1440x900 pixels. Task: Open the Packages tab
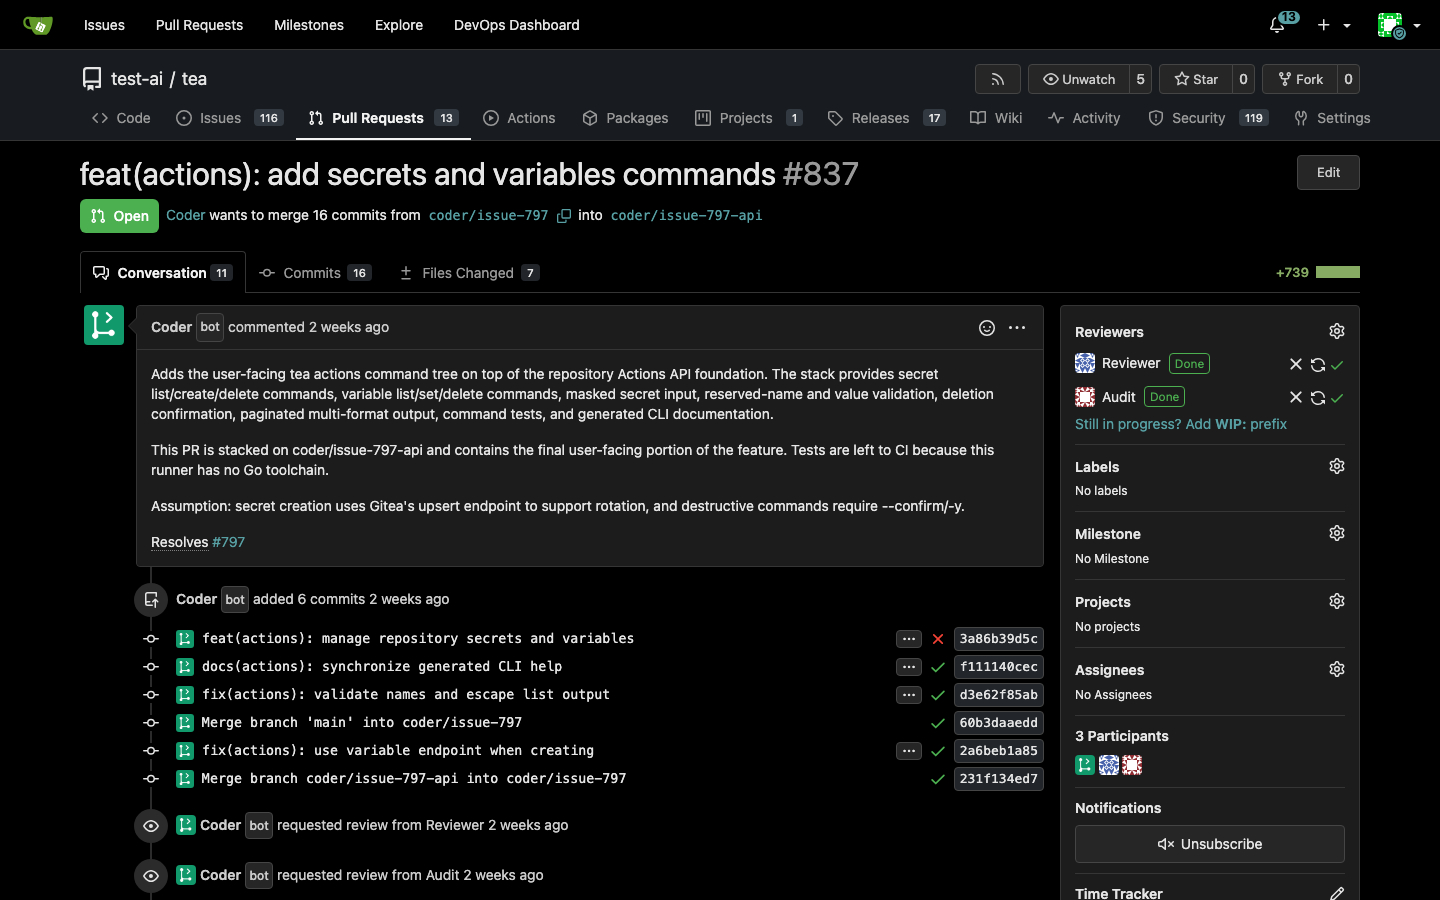click(x=625, y=118)
